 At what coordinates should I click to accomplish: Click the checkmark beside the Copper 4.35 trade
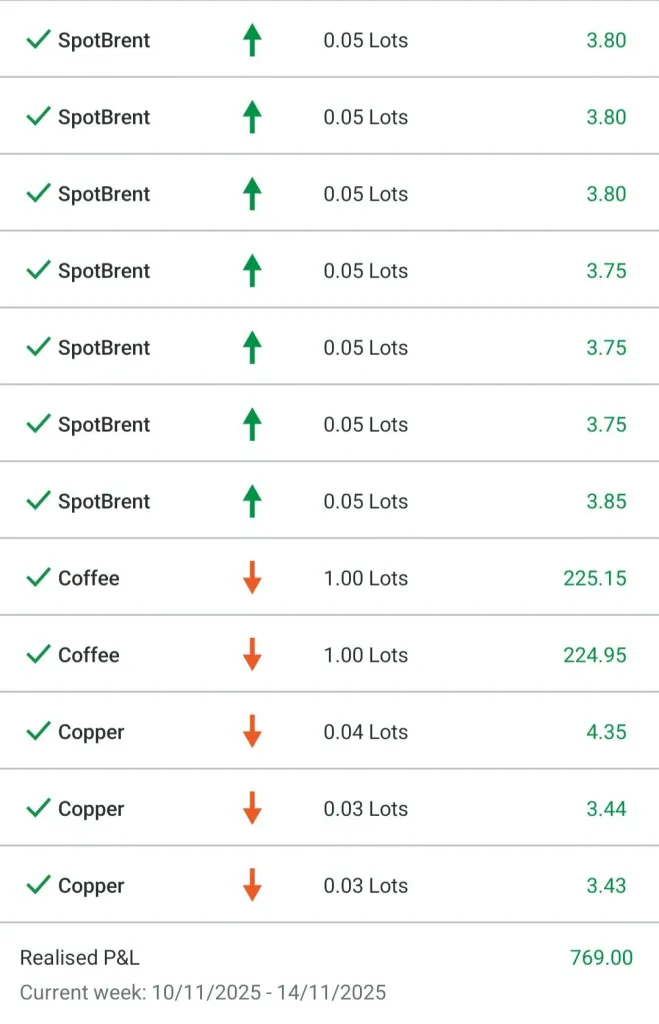[x=38, y=731]
